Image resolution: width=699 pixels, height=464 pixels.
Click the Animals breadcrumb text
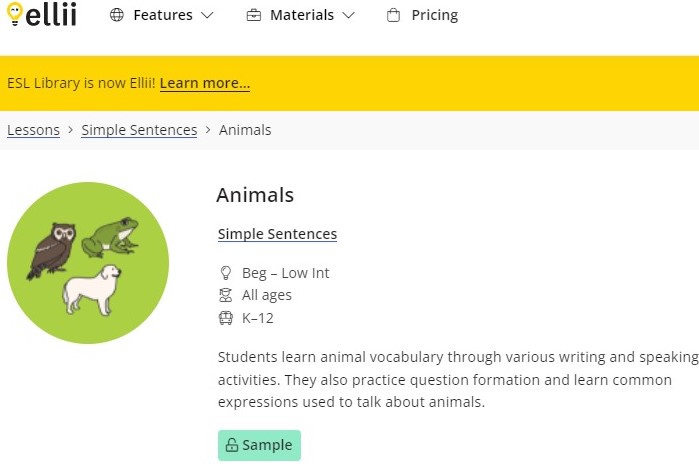245,130
